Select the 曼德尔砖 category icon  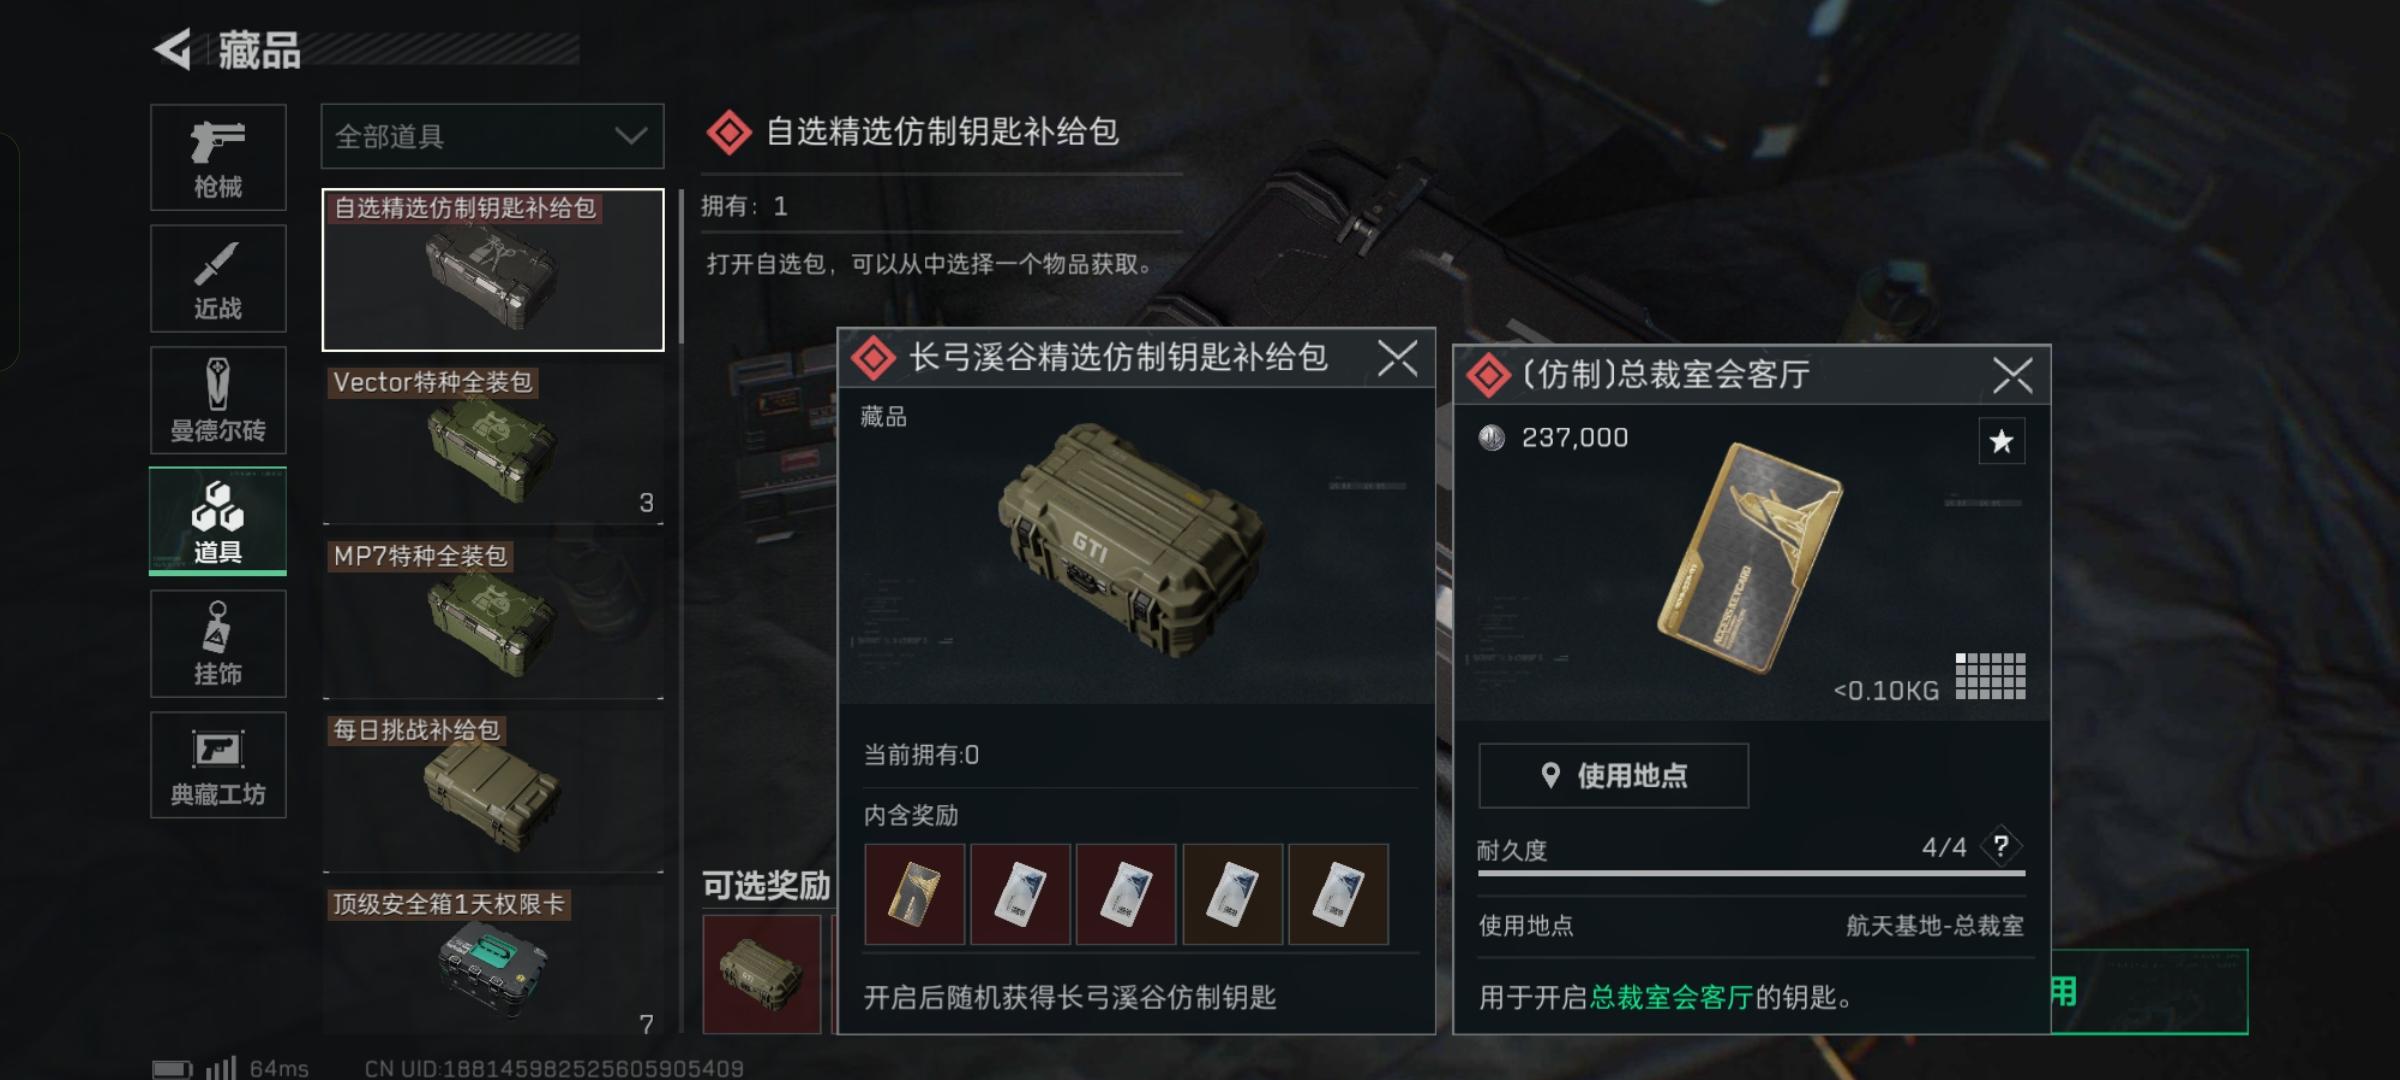click(x=218, y=400)
